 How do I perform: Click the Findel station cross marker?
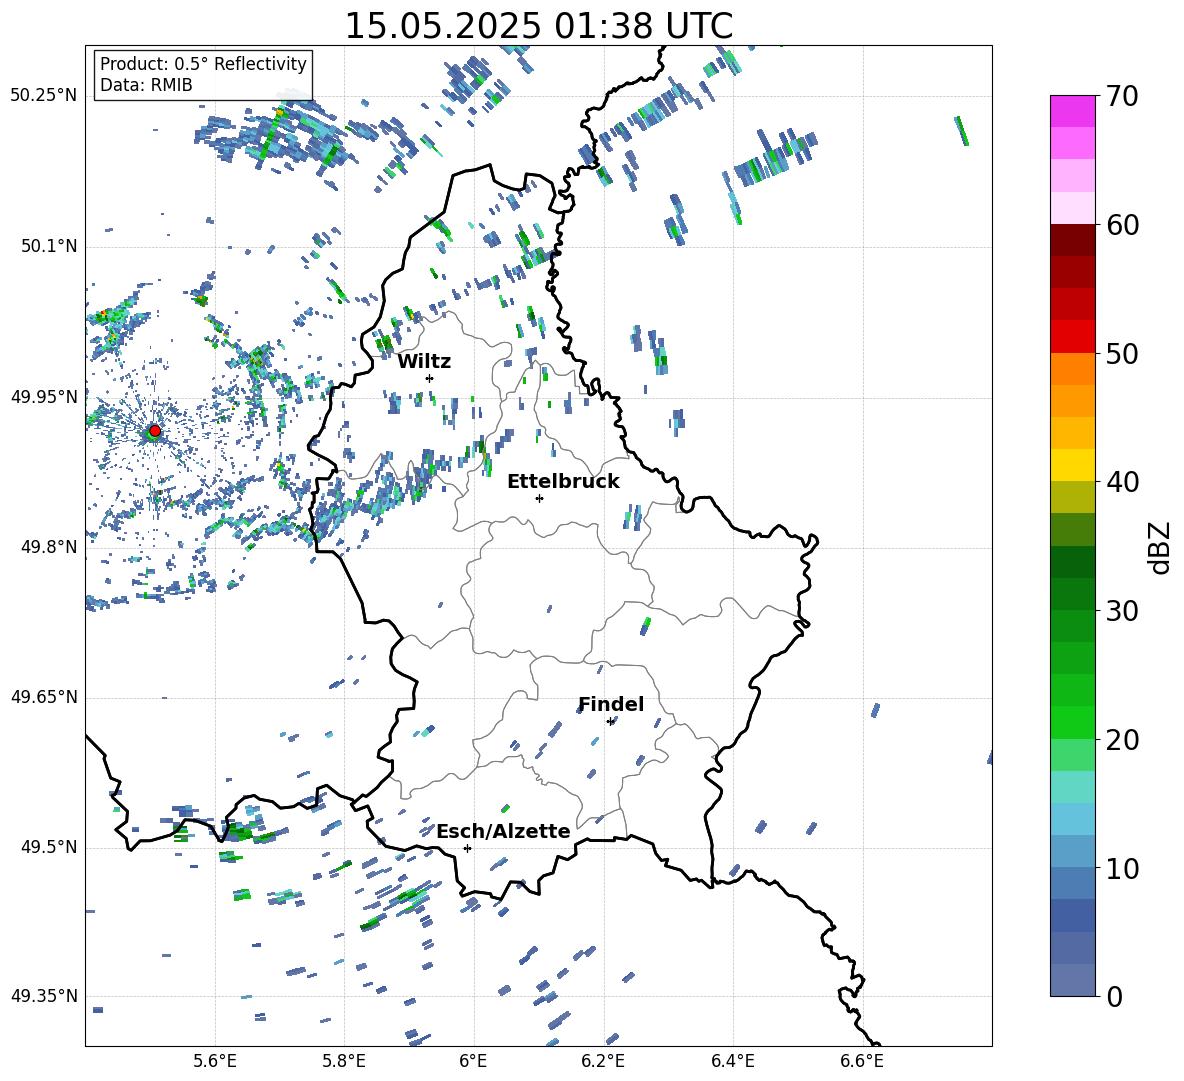(x=611, y=722)
